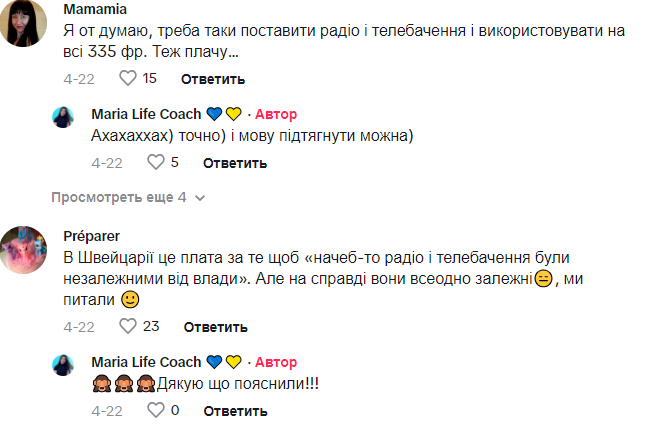Like Préparer's comment with the heart
The height and width of the screenshot is (440, 661).
[x=127, y=326]
